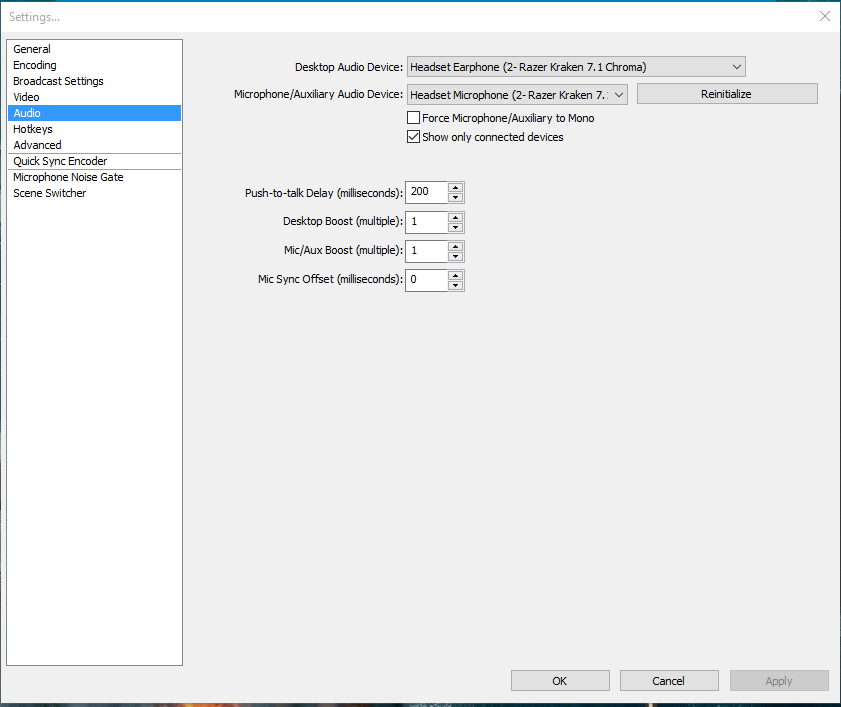Click the Mic Sync Offset value field
841x707 pixels.
(426, 279)
